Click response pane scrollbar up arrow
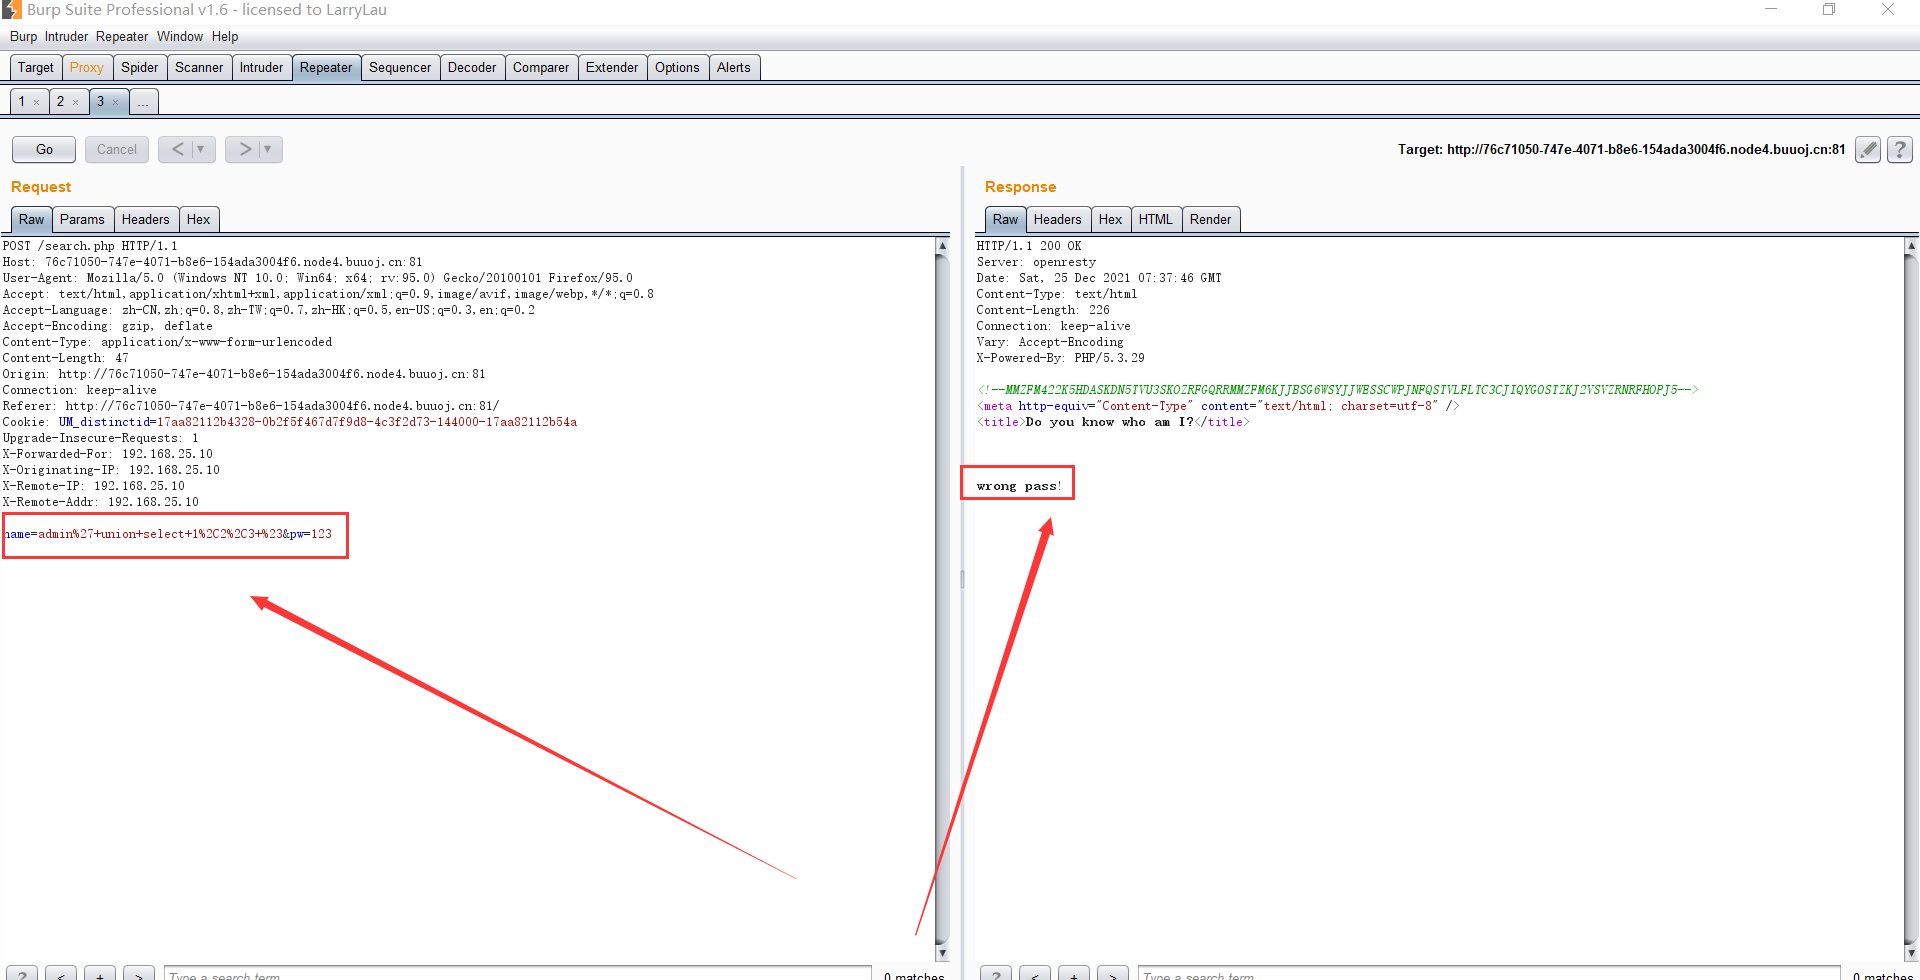This screenshot has width=1920, height=980. (x=1912, y=245)
